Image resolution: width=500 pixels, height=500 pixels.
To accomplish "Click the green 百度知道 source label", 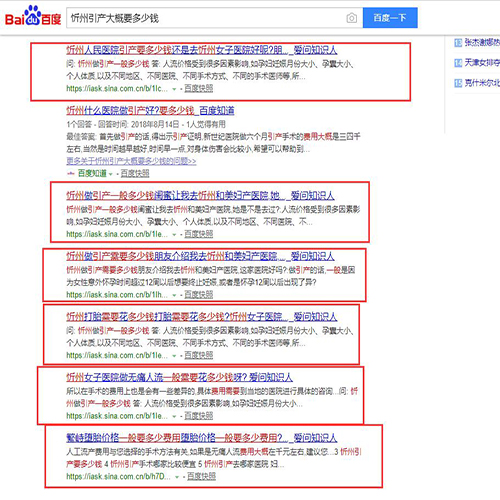I will [x=92, y=173].
